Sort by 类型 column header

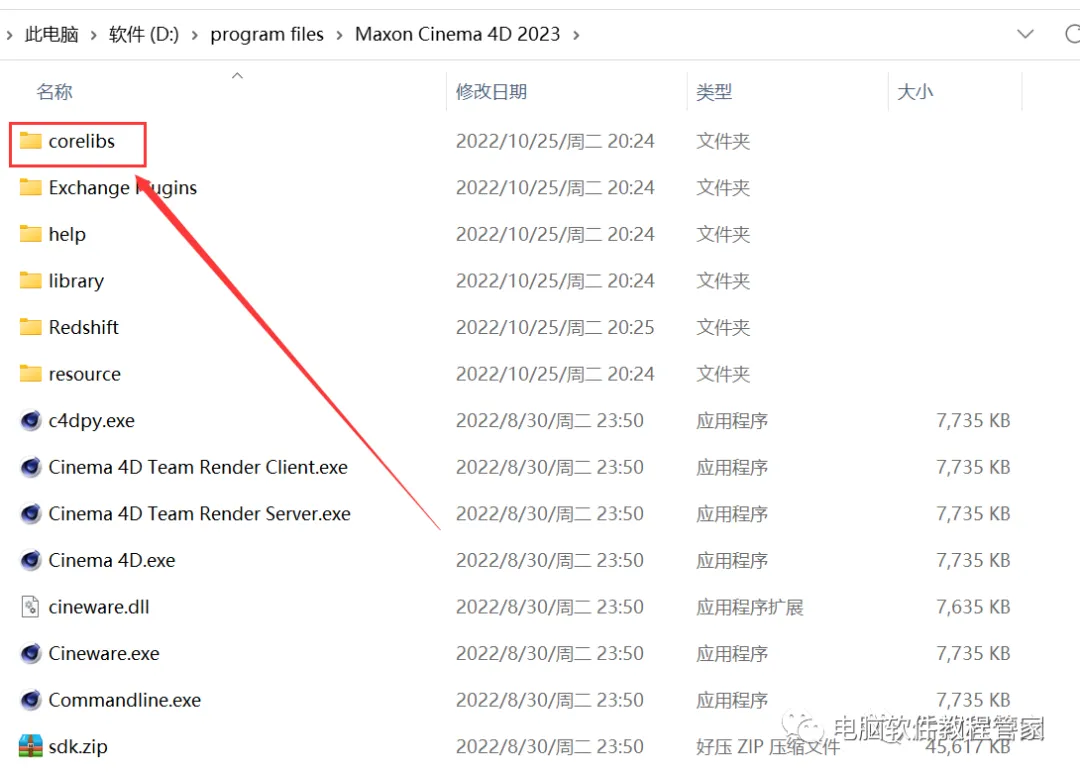[714, 92]
